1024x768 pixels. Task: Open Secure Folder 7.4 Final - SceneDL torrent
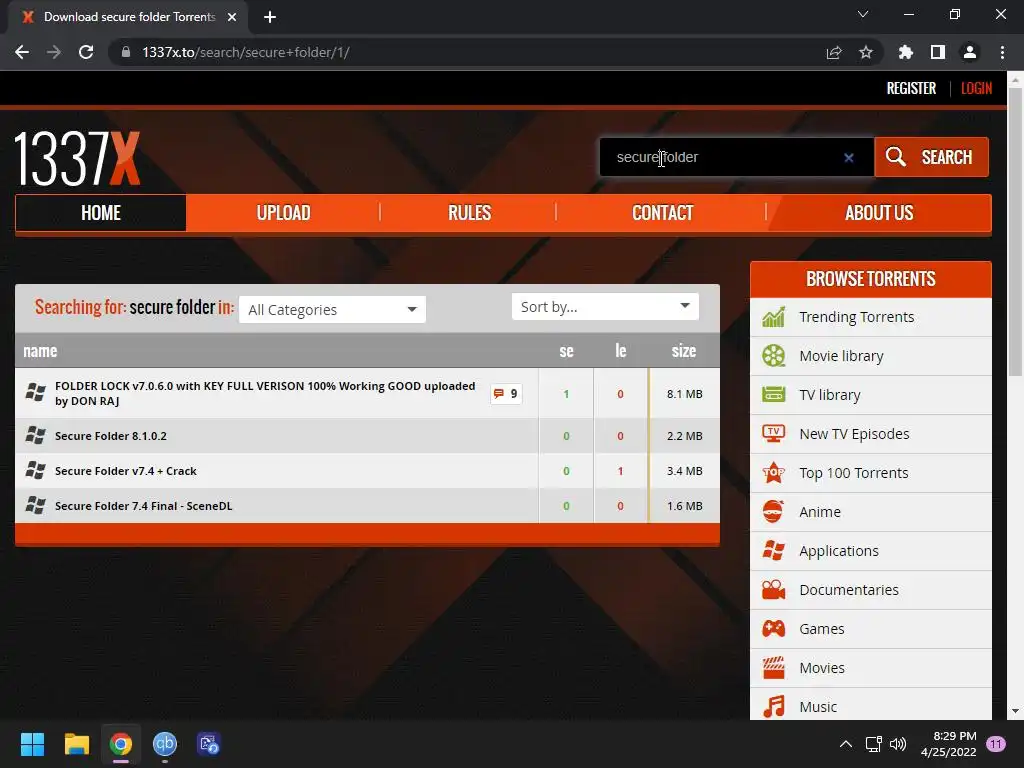coord(144,506)
